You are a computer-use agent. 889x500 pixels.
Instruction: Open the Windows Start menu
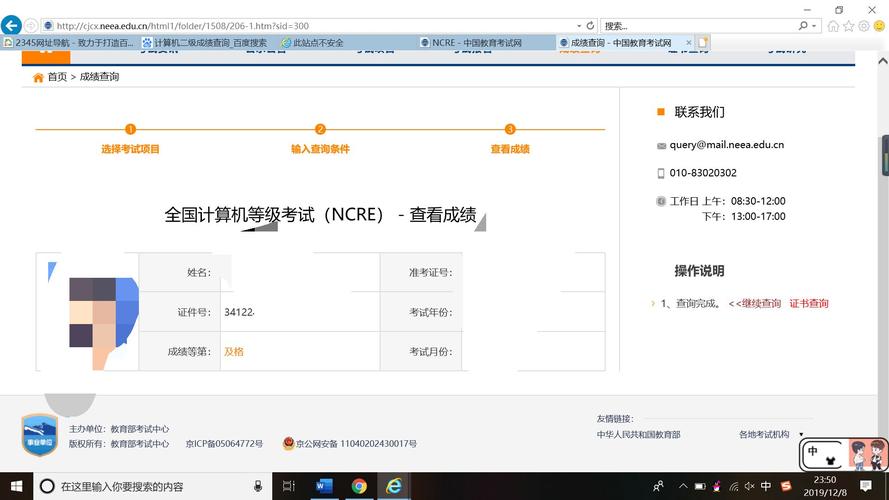pos(16,486)
